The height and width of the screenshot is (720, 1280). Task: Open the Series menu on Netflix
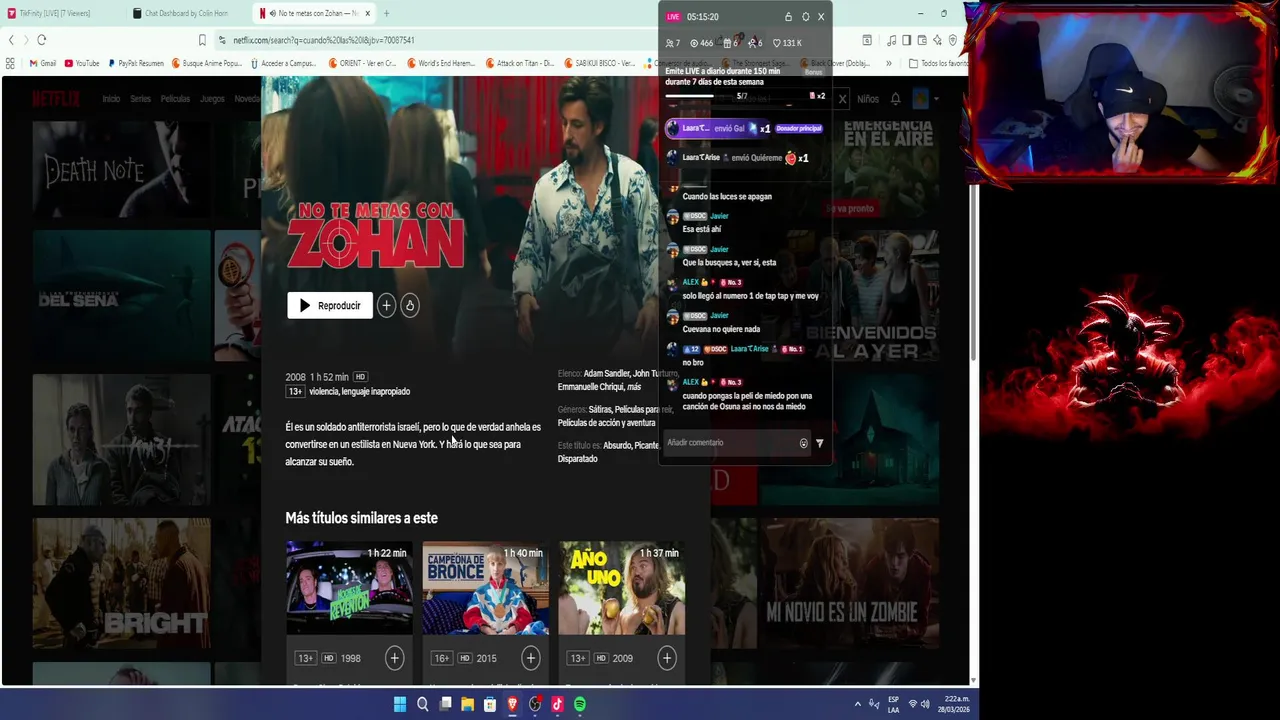coord(140,99)
